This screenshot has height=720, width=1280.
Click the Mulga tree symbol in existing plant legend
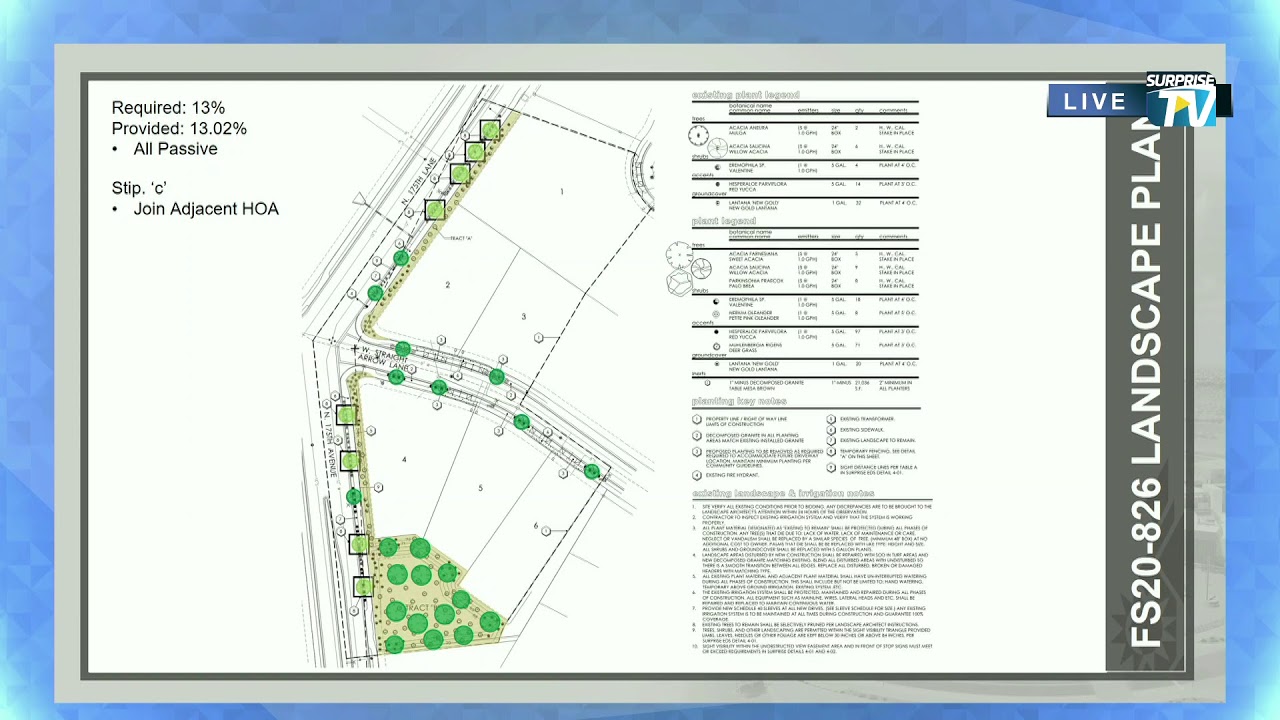pyautogui.click(x=699, y=134)
